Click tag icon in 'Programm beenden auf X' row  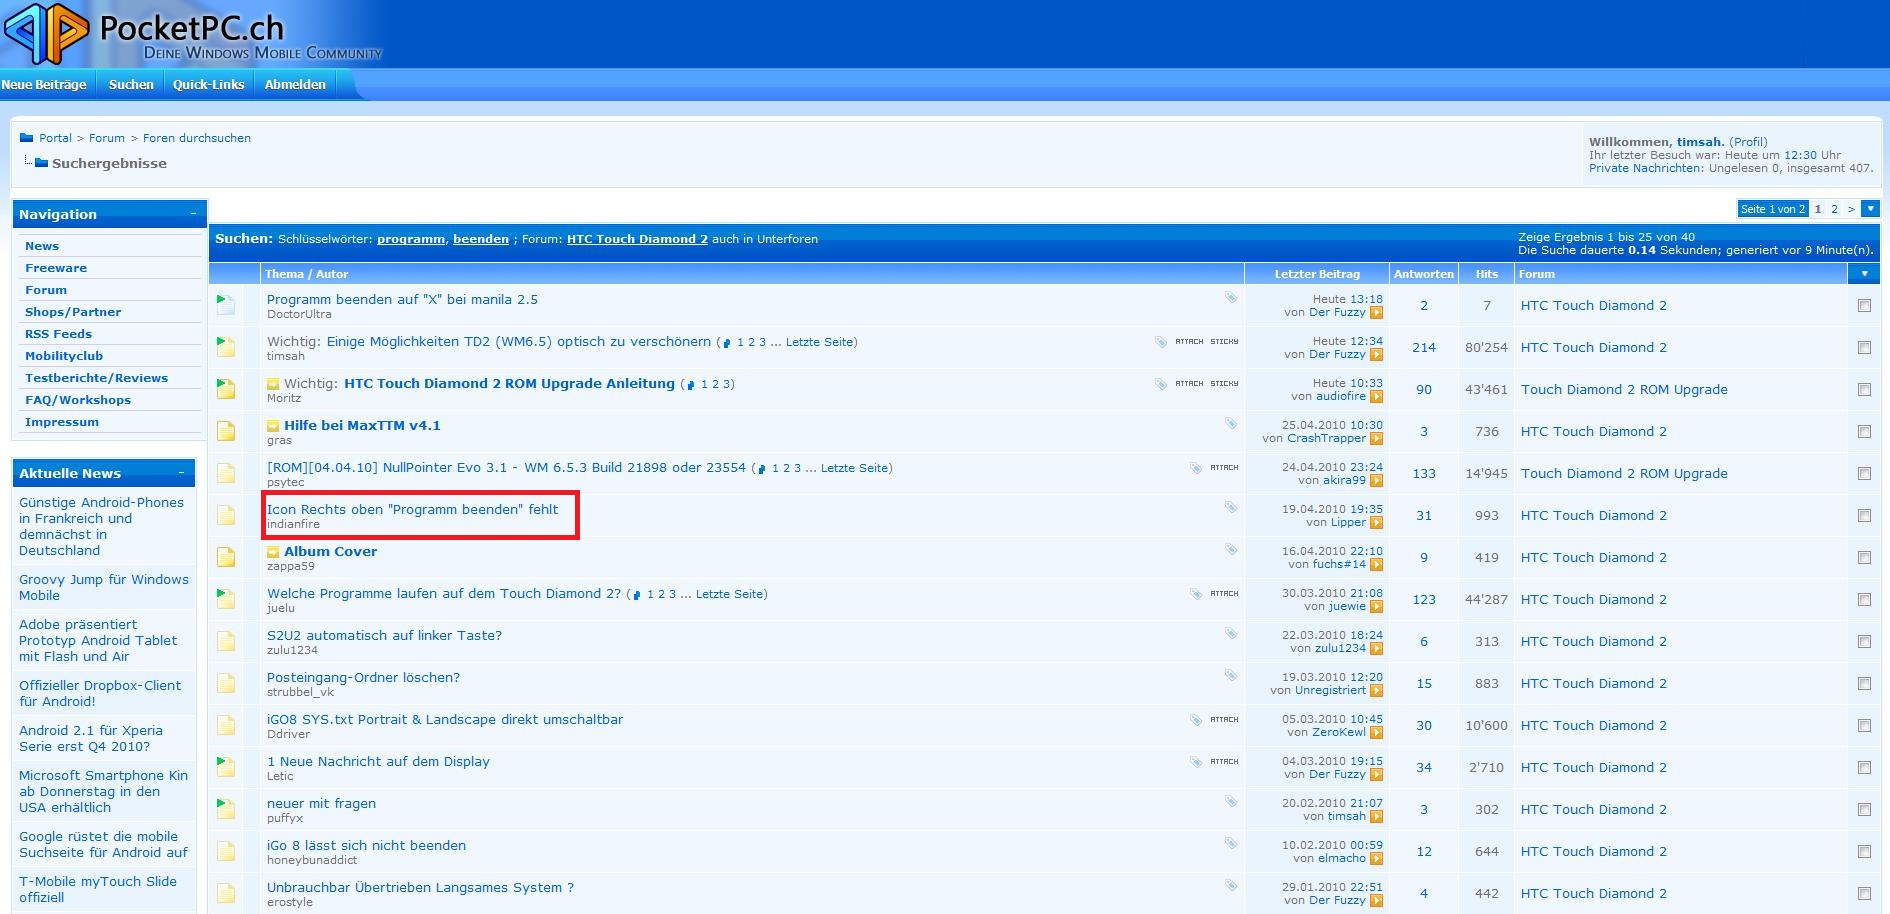point(1231,298)
